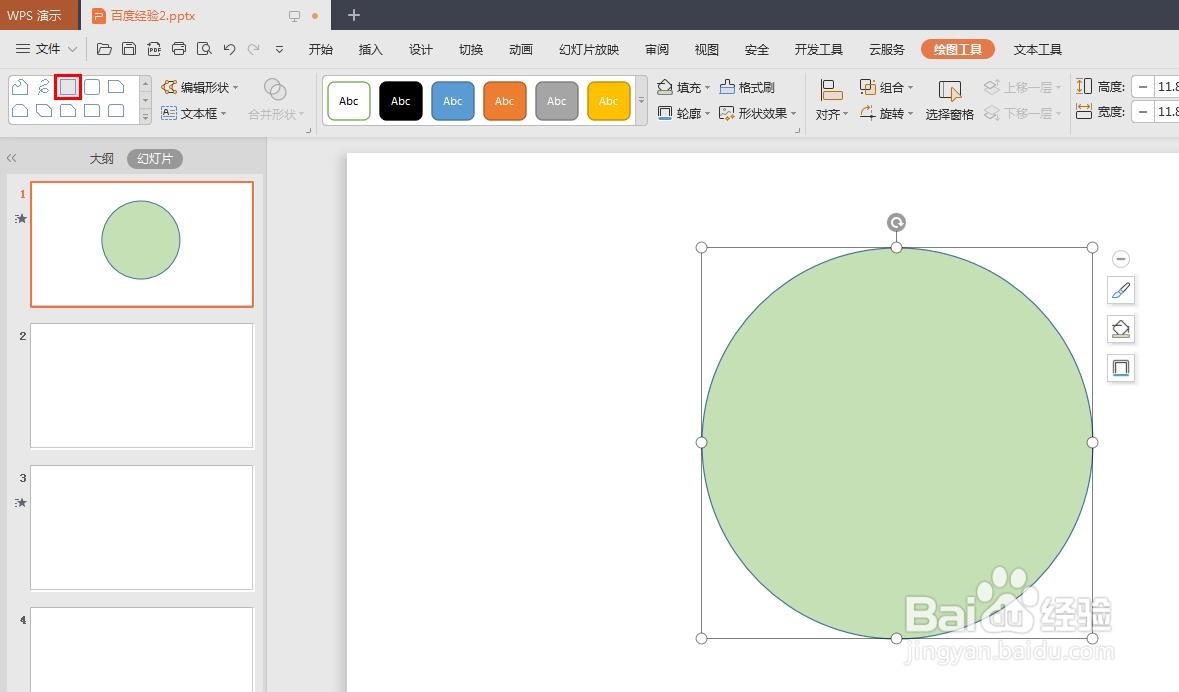Click the 选择窗格 button
The height and width of the screenshot is (692, 1179).
[x=950, y=100]
